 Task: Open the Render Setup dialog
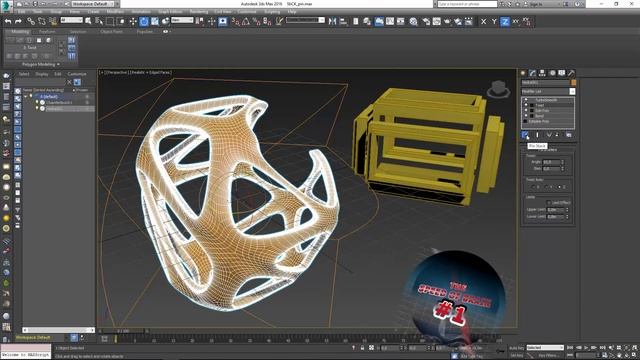(x=426, y=21)
